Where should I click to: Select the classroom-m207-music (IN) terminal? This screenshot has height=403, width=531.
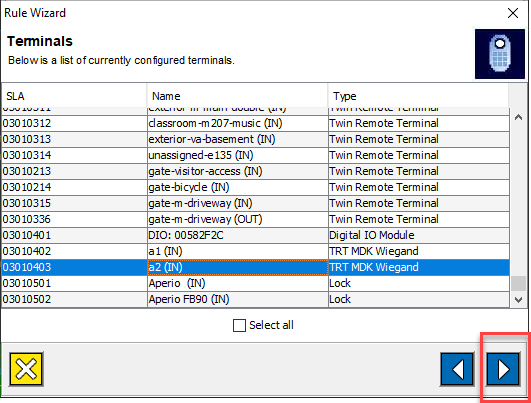(255, 123)
